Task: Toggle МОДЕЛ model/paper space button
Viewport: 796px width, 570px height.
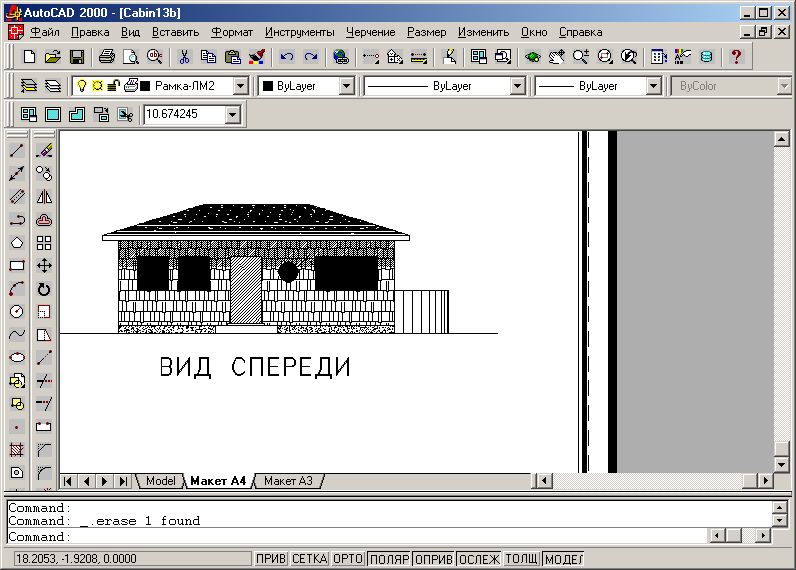Action: [563, 559]
